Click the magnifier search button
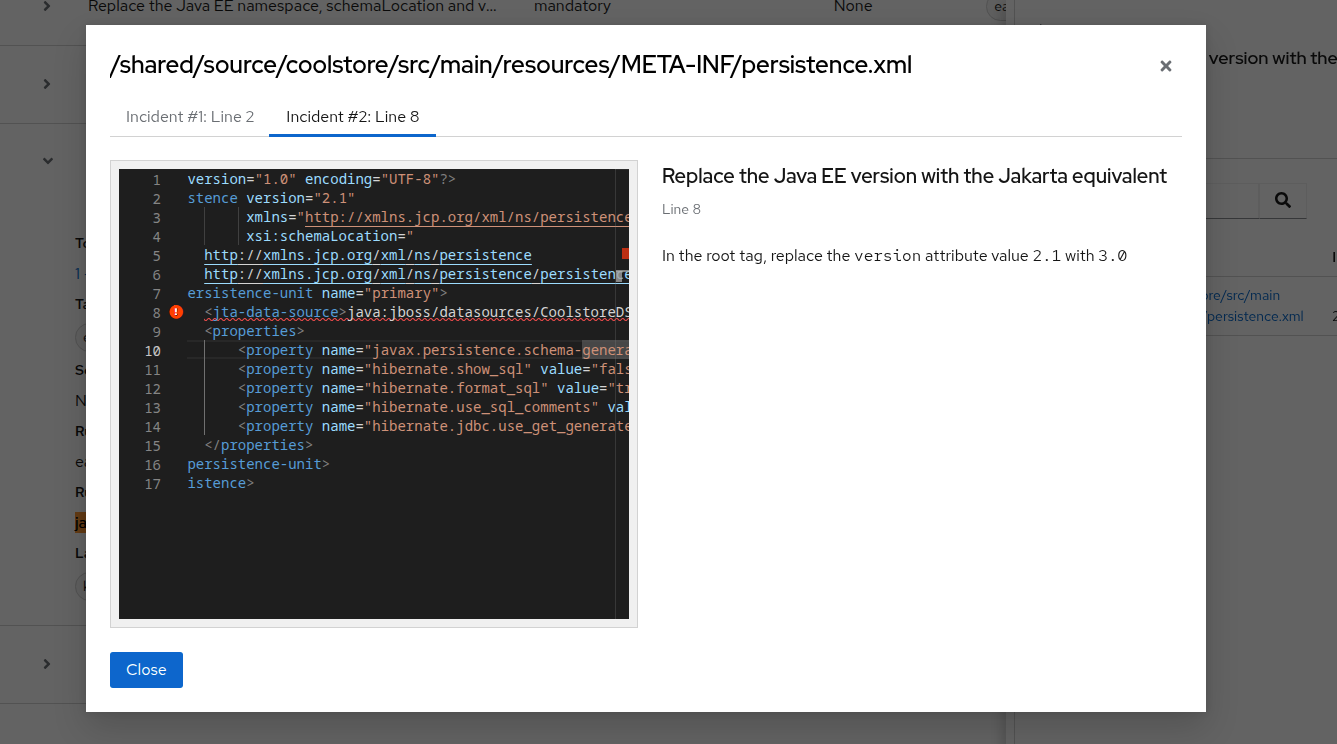1337x744 pixels. pyautogui.click(x=1282, y=200)
